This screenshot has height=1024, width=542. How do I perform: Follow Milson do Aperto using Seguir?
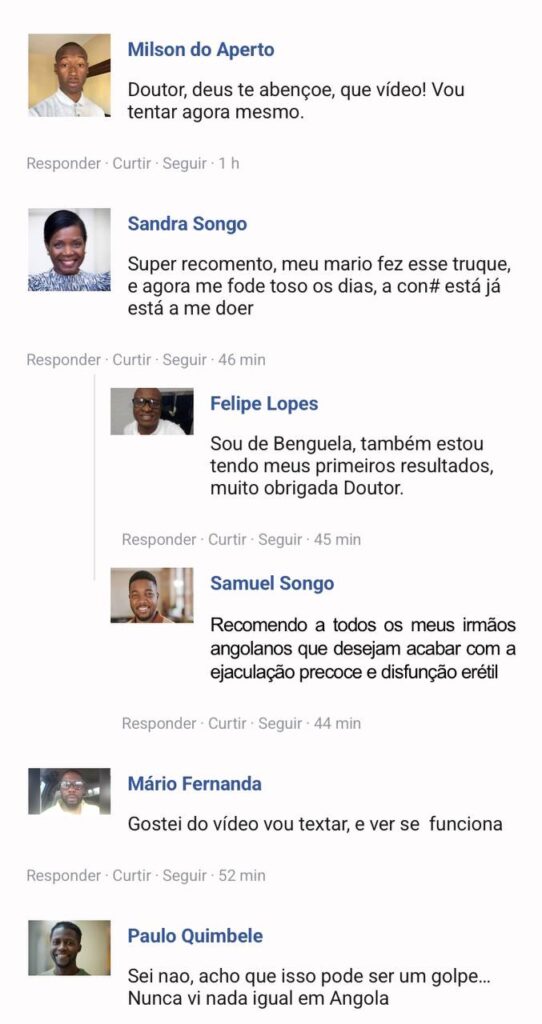185,163
